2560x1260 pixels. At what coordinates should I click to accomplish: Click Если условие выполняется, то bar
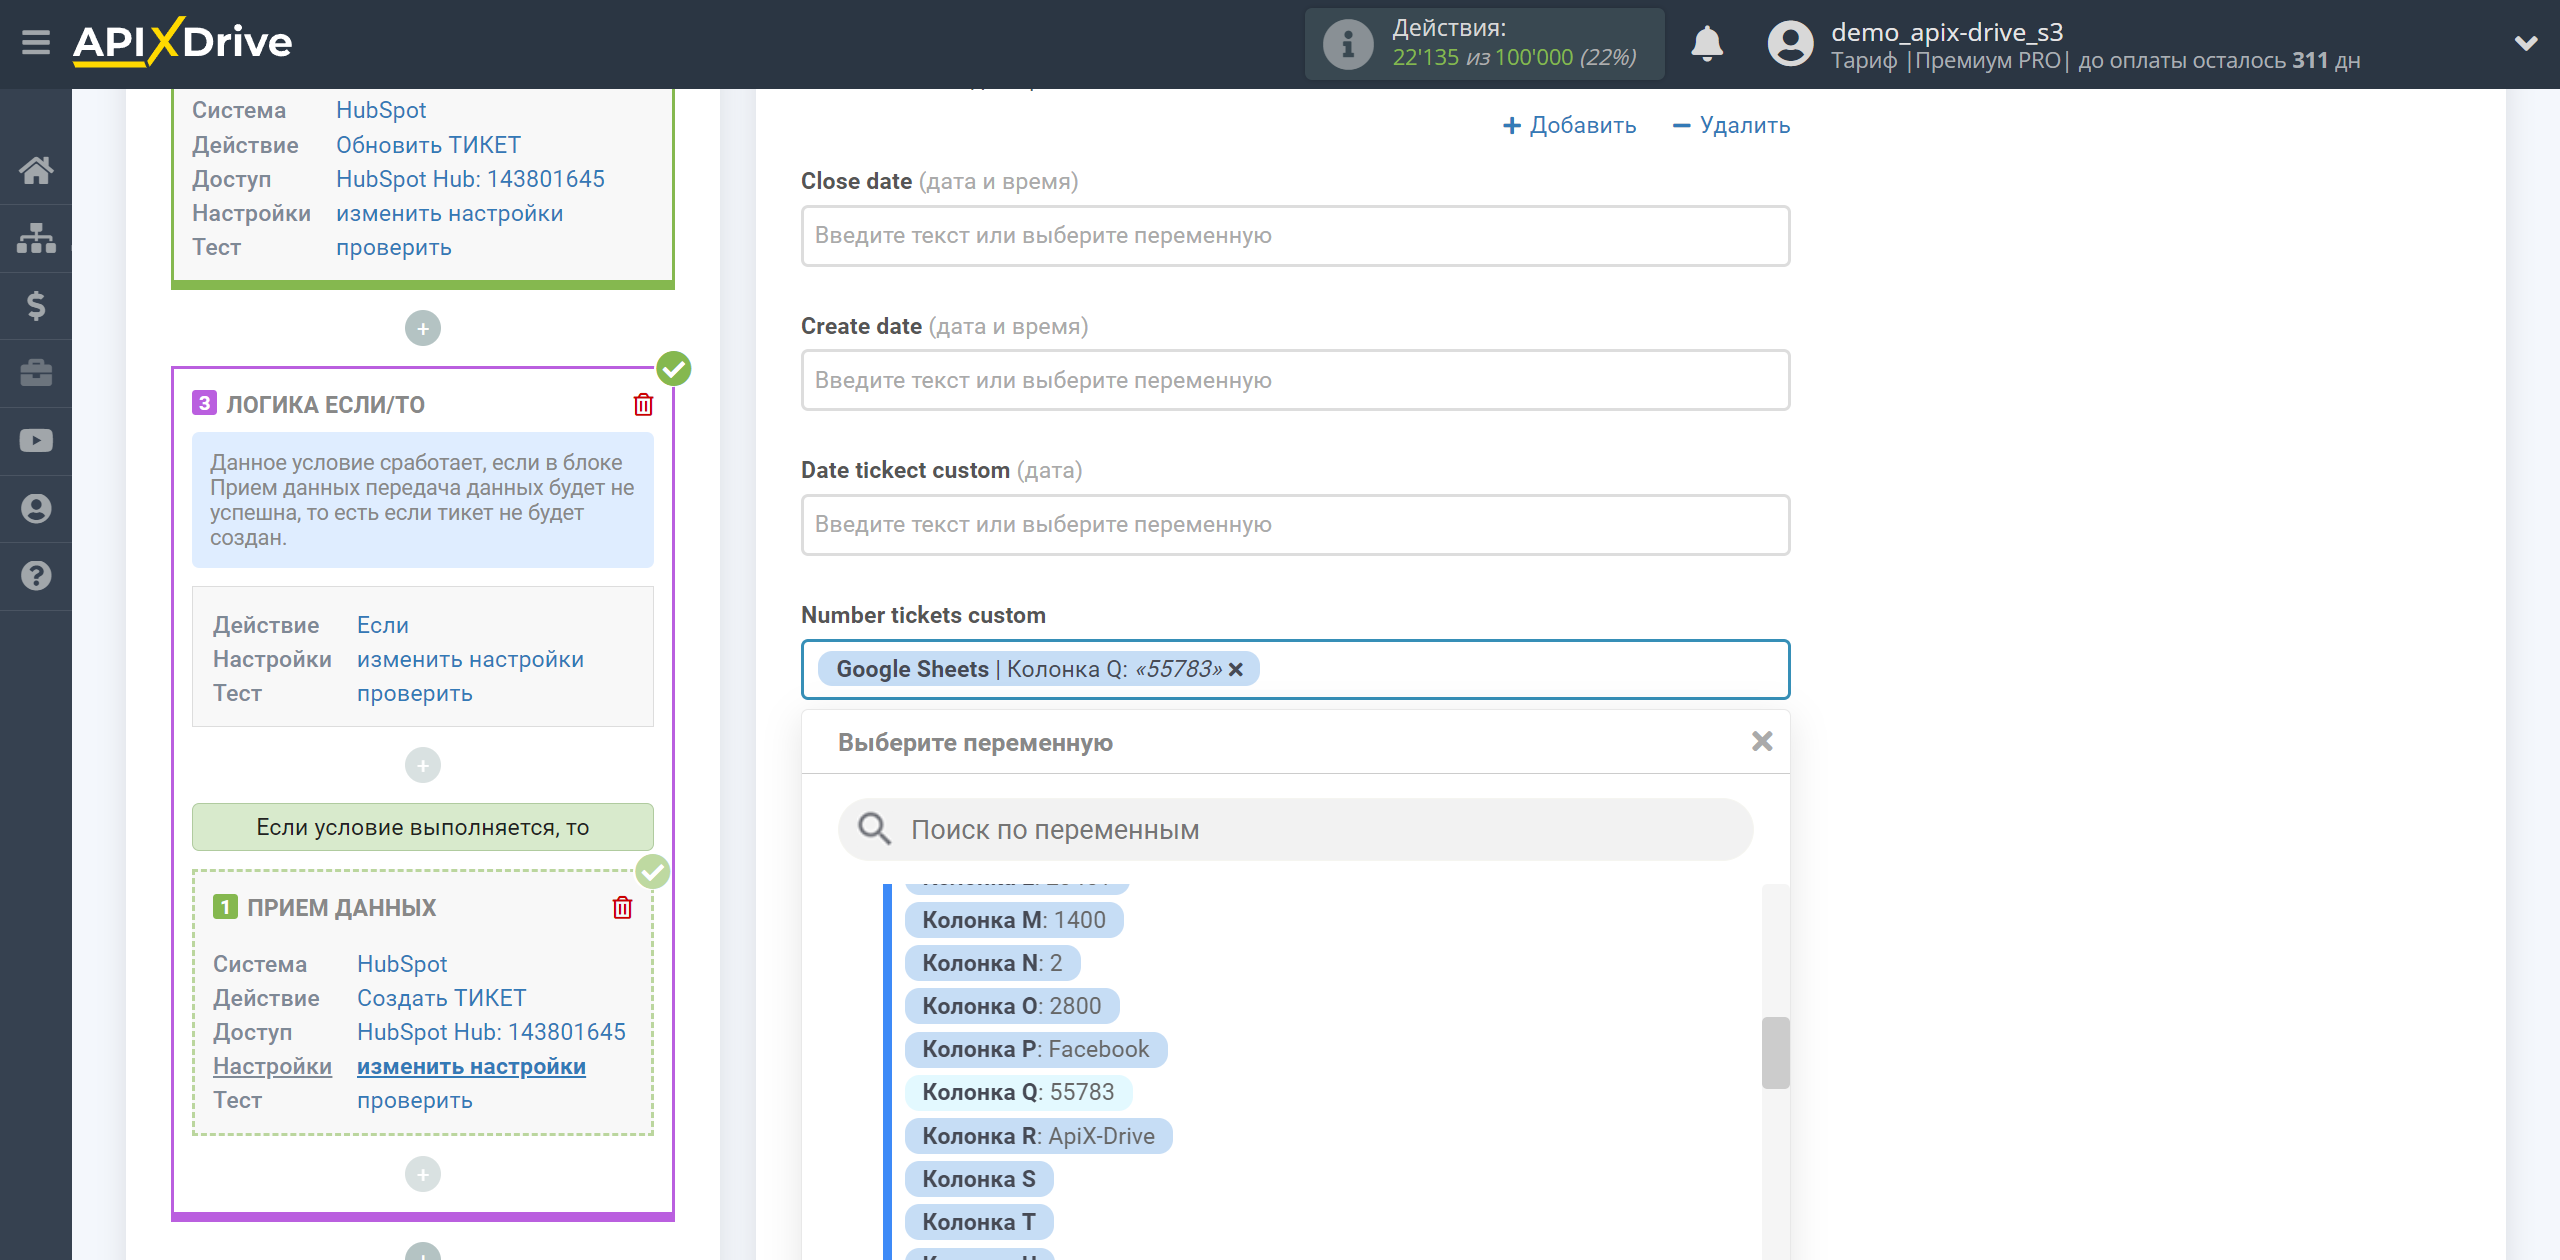click(x=423, y=827)
